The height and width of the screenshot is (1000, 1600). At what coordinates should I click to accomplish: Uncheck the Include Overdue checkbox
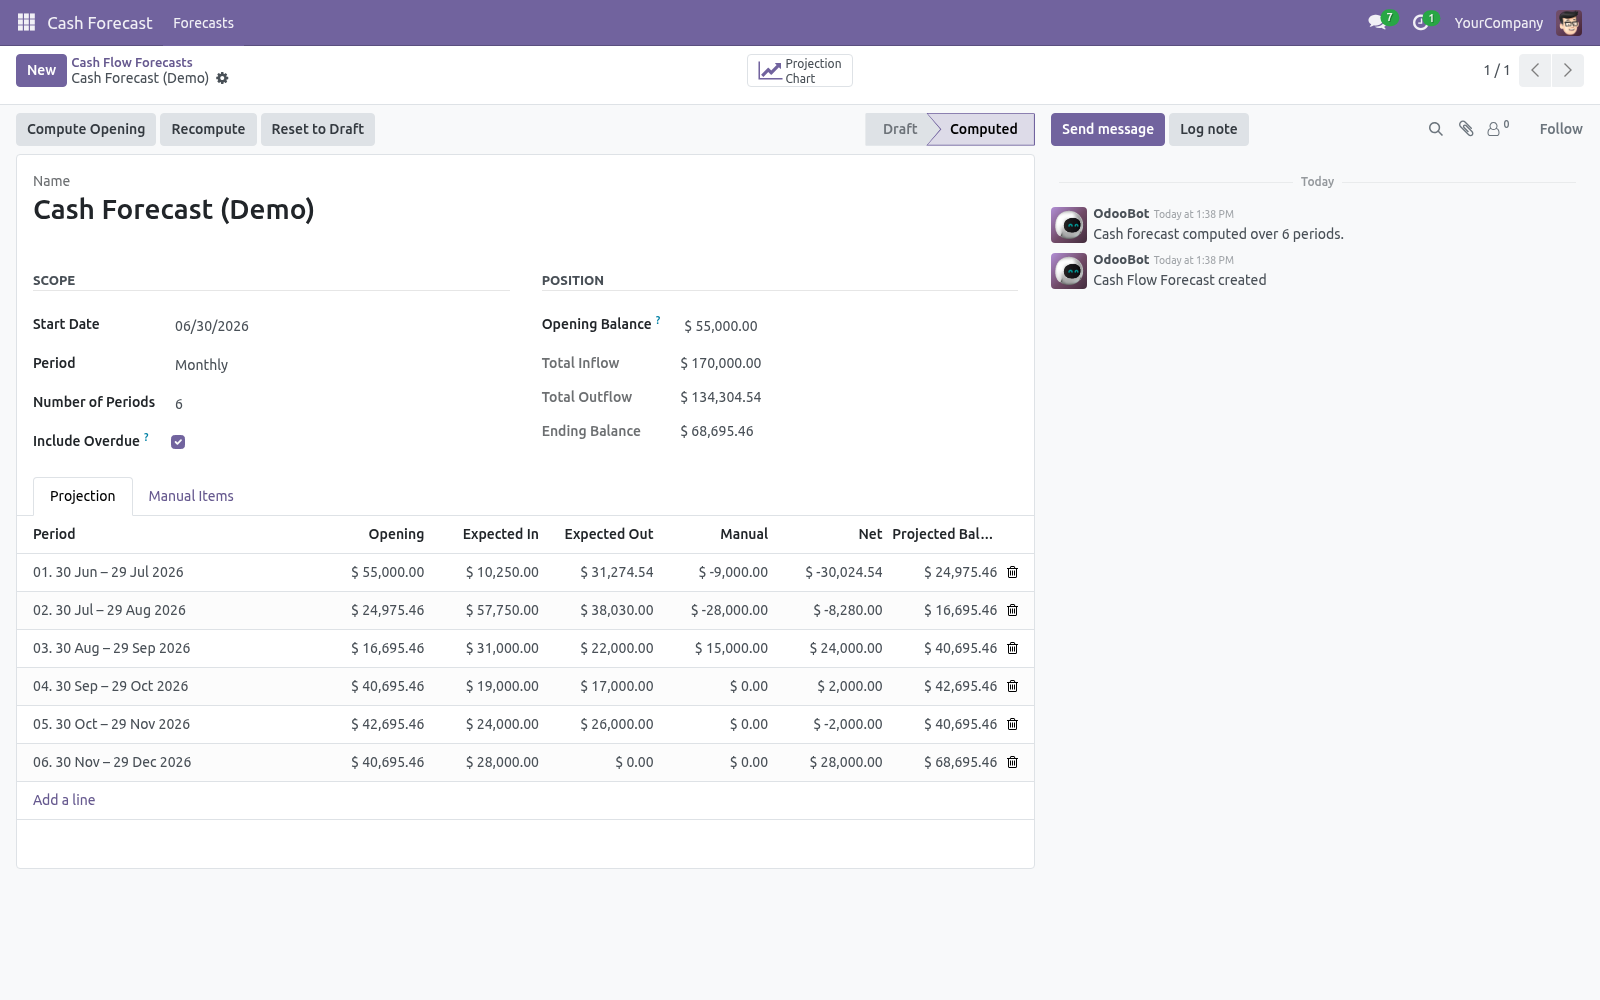coord(178,442)
